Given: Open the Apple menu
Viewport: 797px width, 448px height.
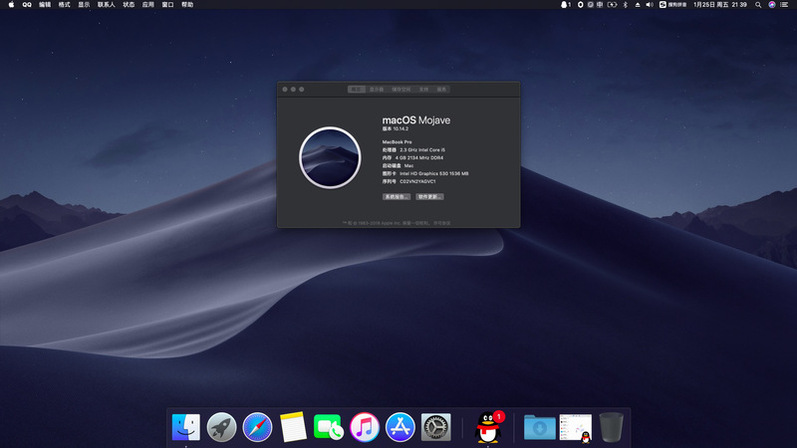Looking at the screenshot, I should pos(9,5).
